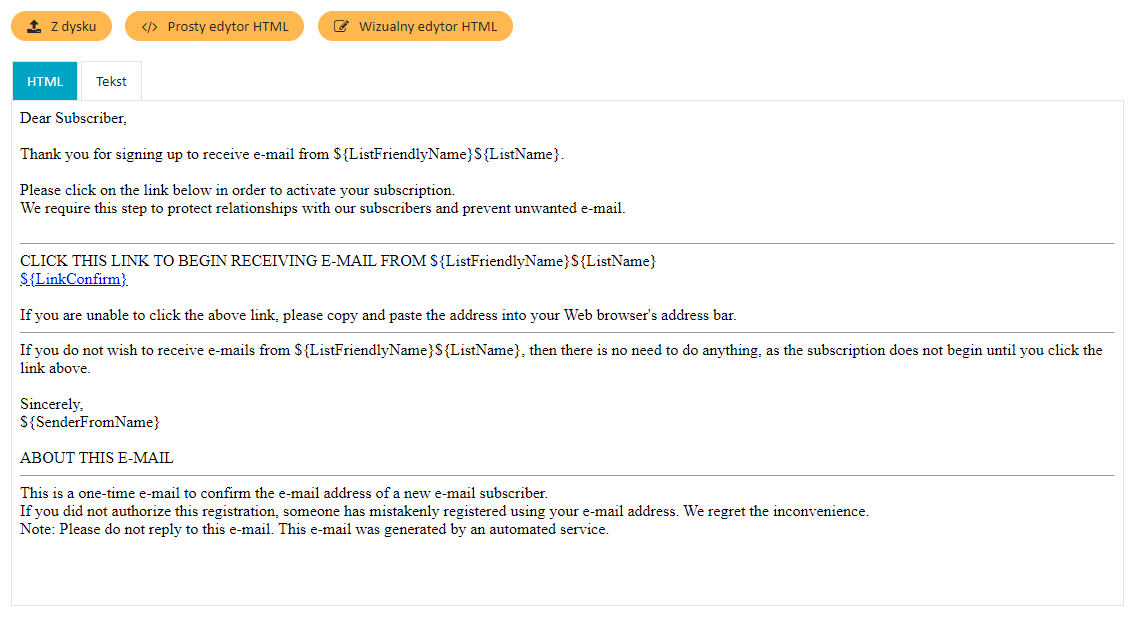Screen dimensions: 1133x618
Task: Select the ${SenderFromName} placeholder text
Action: coord(90,422)
